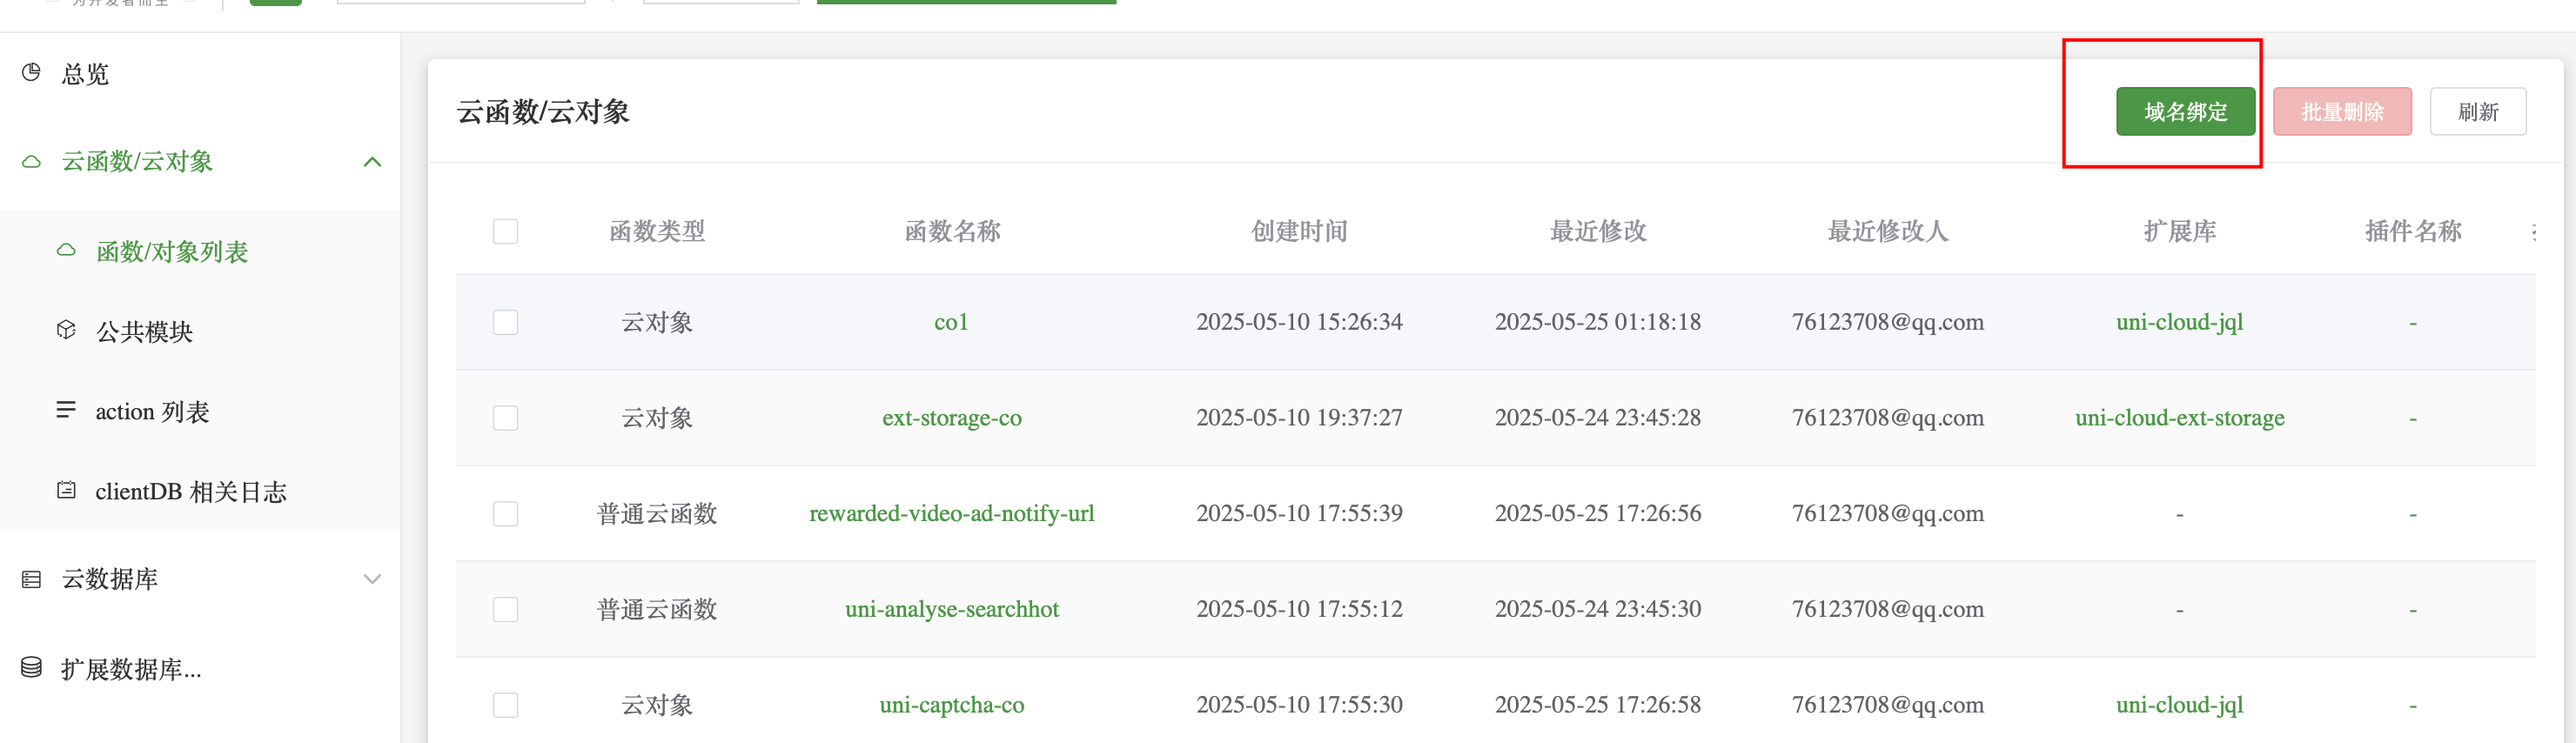Check the box for rewarded-video-ad-notify-url row

click(x=506, y=513)
